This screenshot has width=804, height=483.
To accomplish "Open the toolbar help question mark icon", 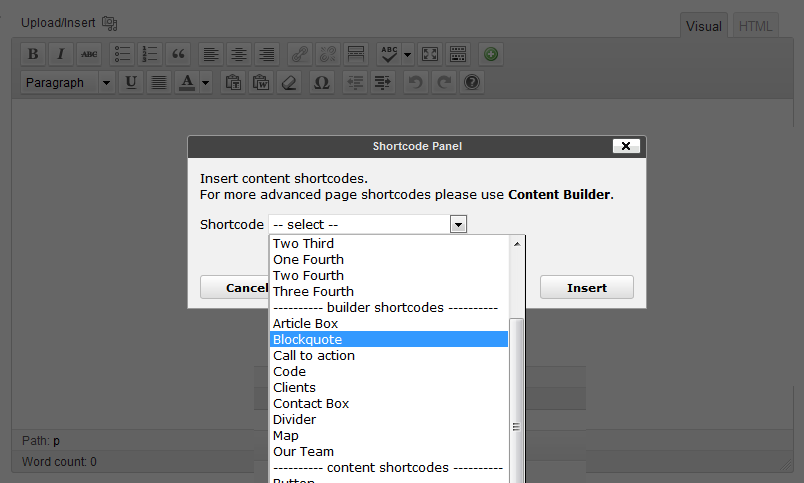I will click(x=472, y=82).
